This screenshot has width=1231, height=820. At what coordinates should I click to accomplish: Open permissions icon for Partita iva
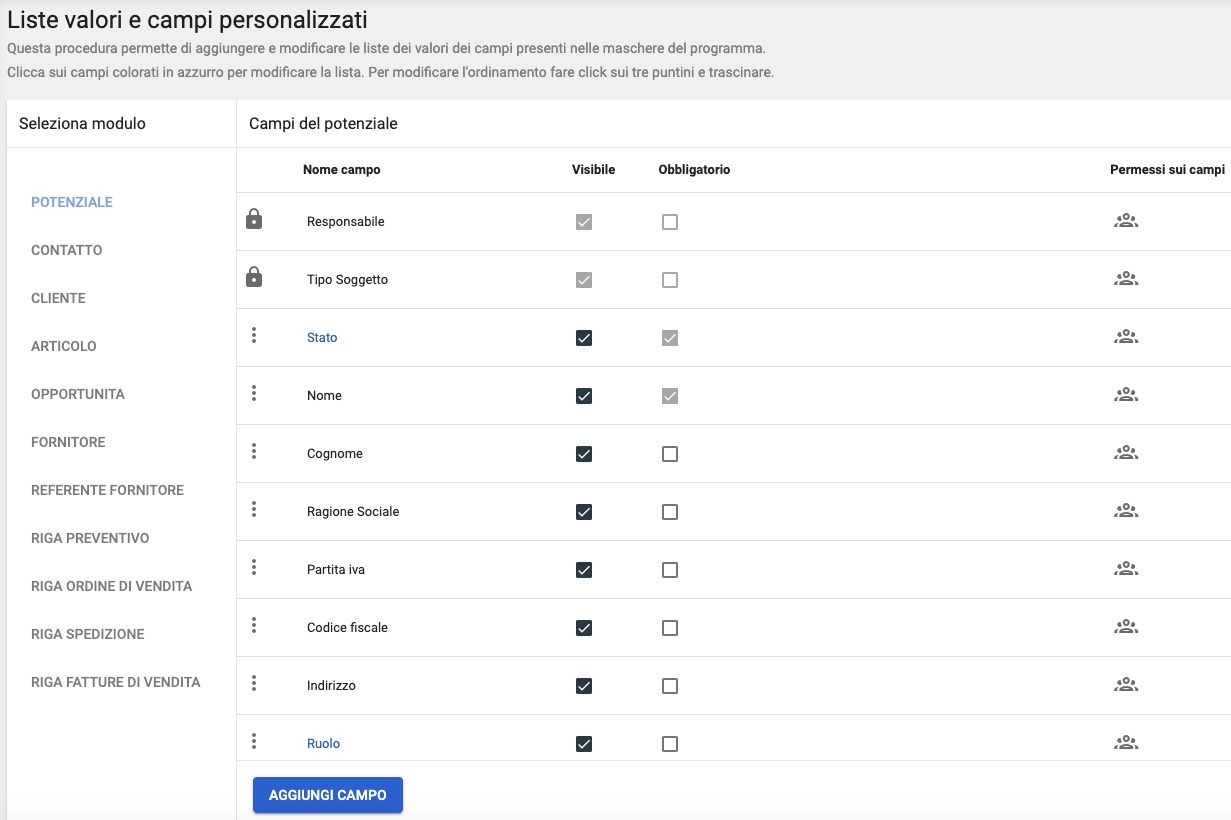[x=1126, y=569]
